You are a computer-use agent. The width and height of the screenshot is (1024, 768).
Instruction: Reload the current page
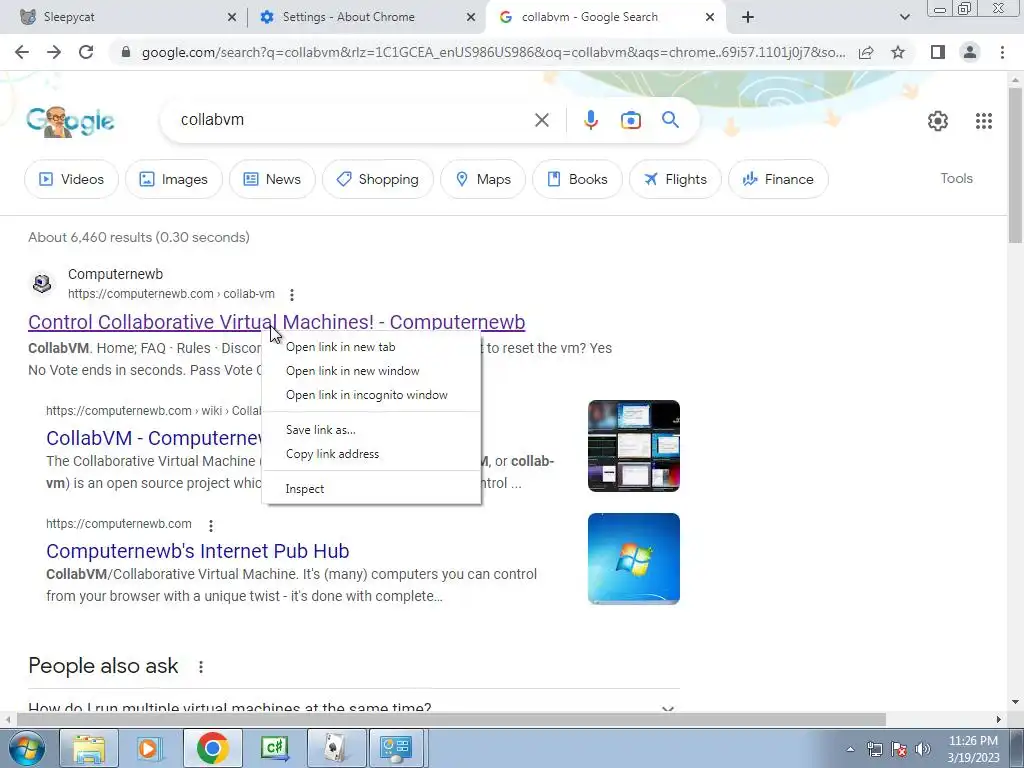(x=86, y=52)
